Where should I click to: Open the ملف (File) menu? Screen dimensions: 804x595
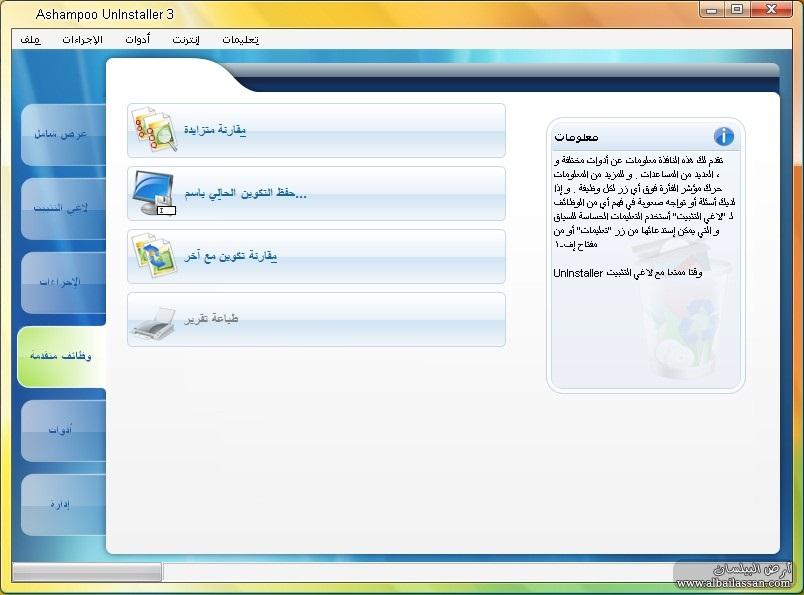[30, 39]
